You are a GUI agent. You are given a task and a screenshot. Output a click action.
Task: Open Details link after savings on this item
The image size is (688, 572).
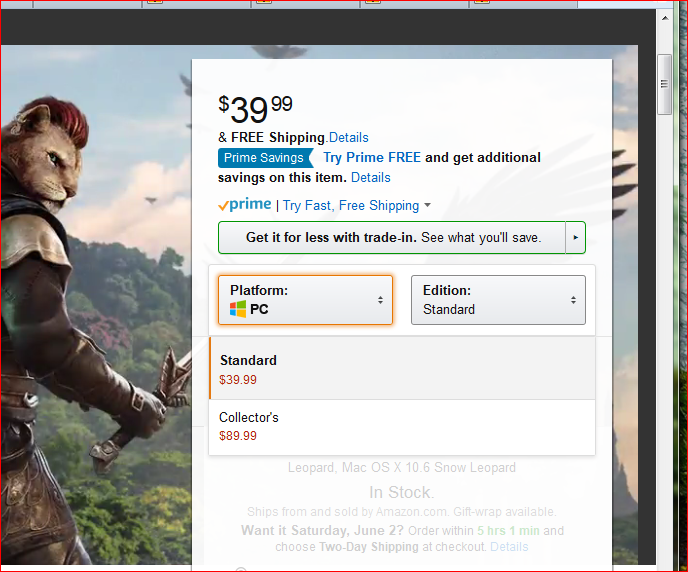point(371,177)
